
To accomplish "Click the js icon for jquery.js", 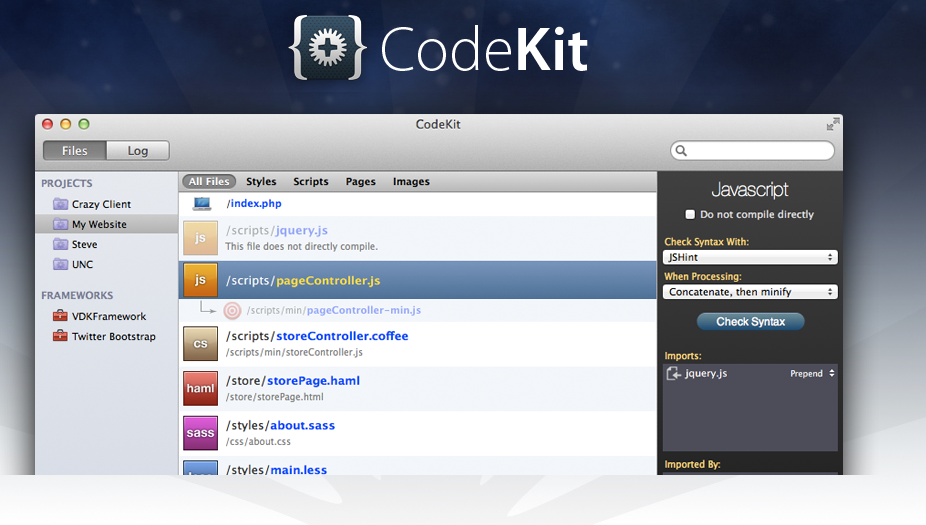I will [200, 238].
